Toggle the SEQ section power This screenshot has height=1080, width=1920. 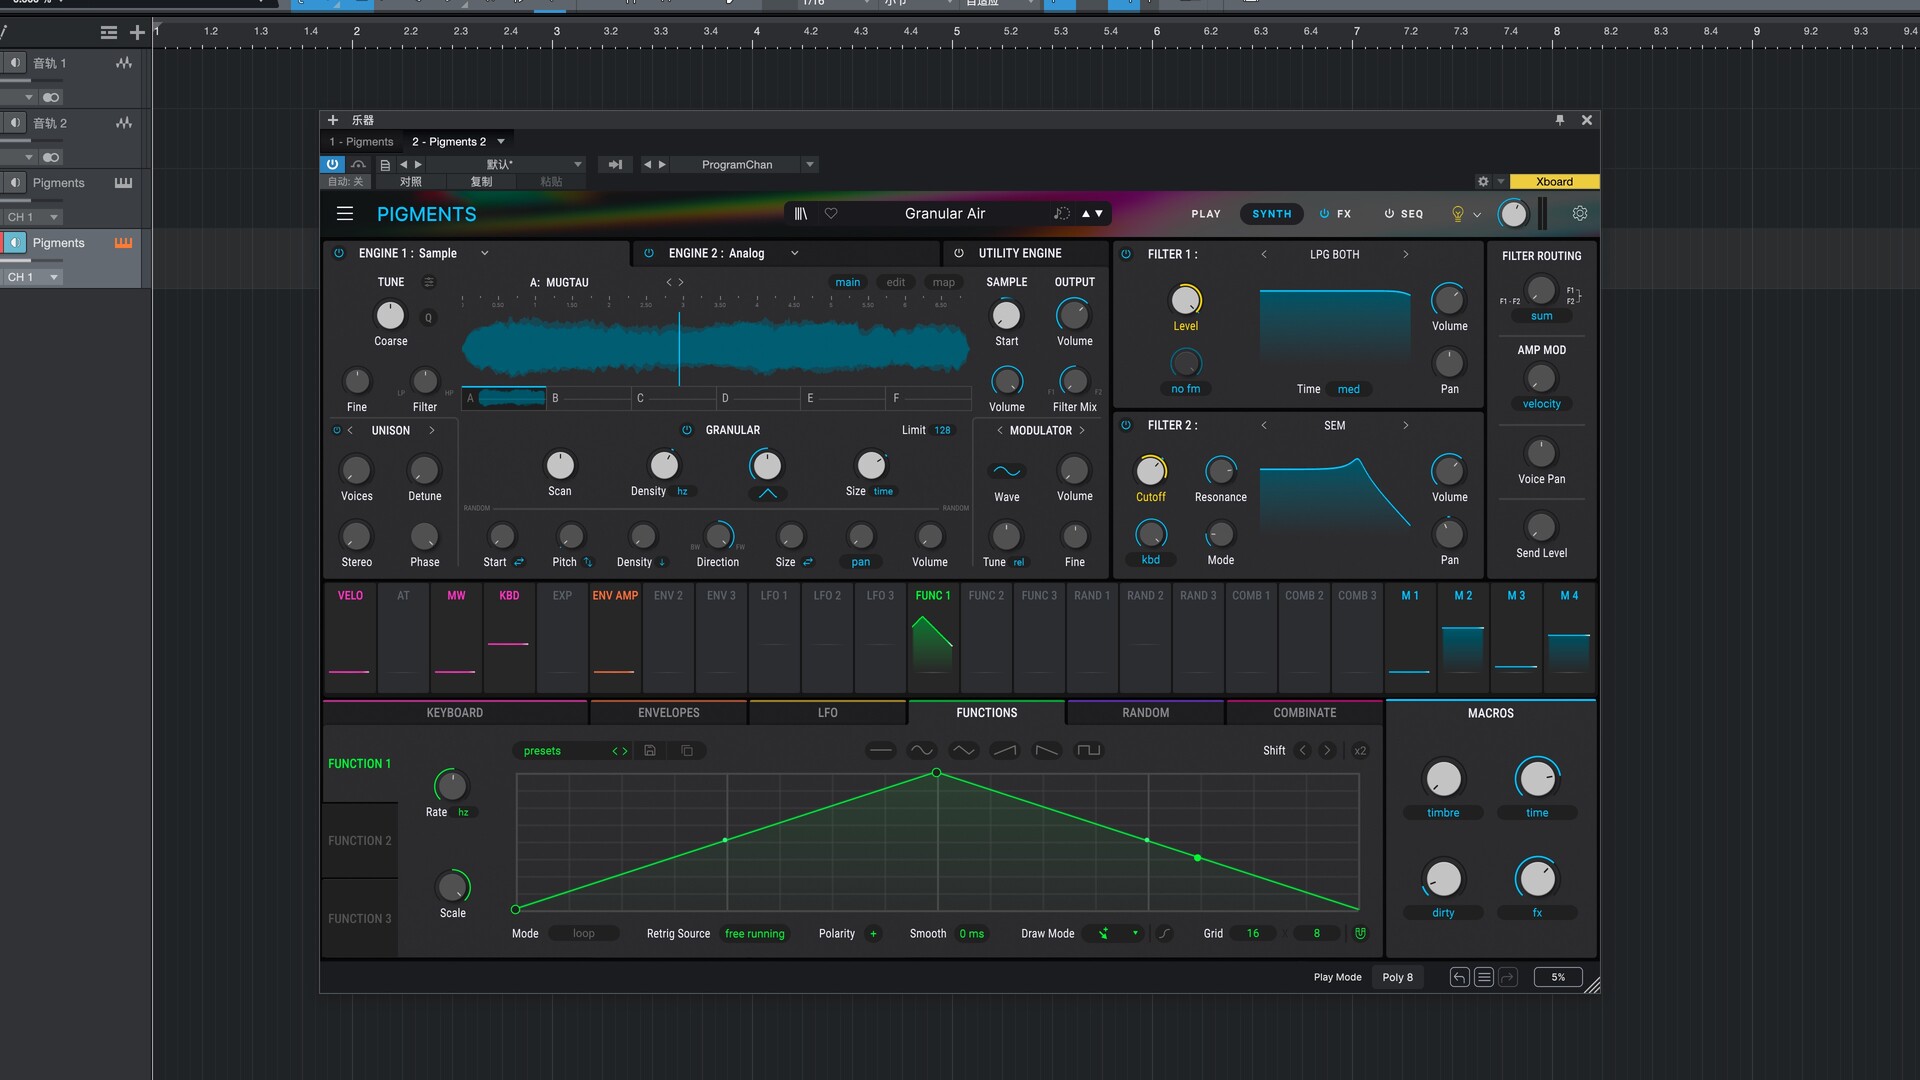point(1389,213)
